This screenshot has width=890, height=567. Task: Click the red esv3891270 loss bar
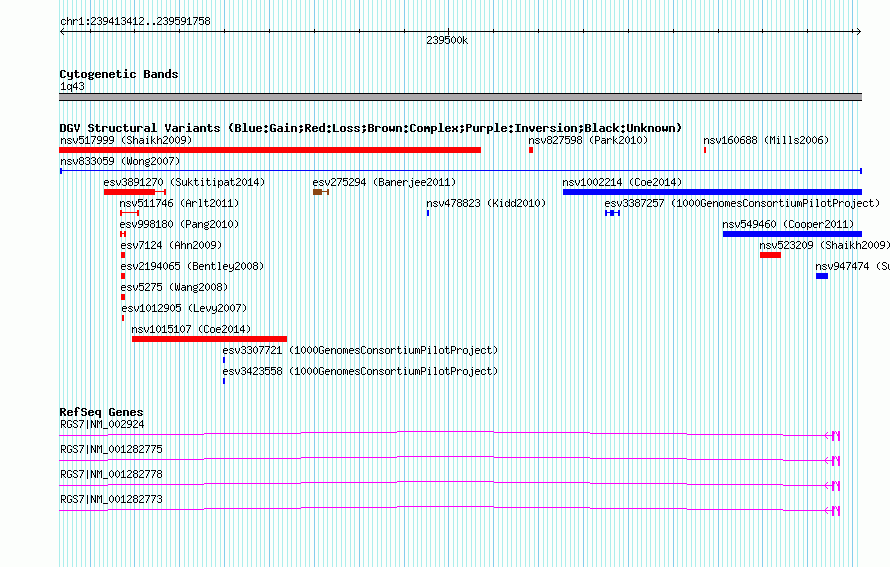point(135,192)
